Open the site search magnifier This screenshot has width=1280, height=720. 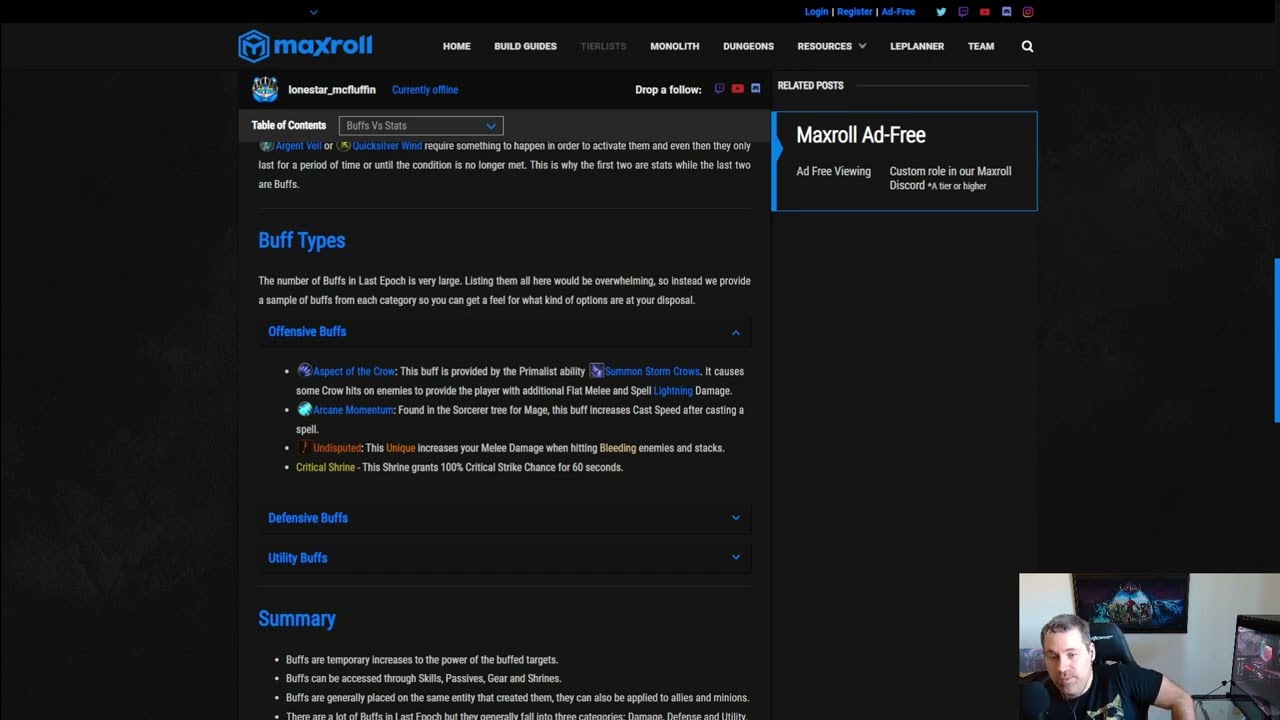pyautogui.click(x=1027, y=46)
